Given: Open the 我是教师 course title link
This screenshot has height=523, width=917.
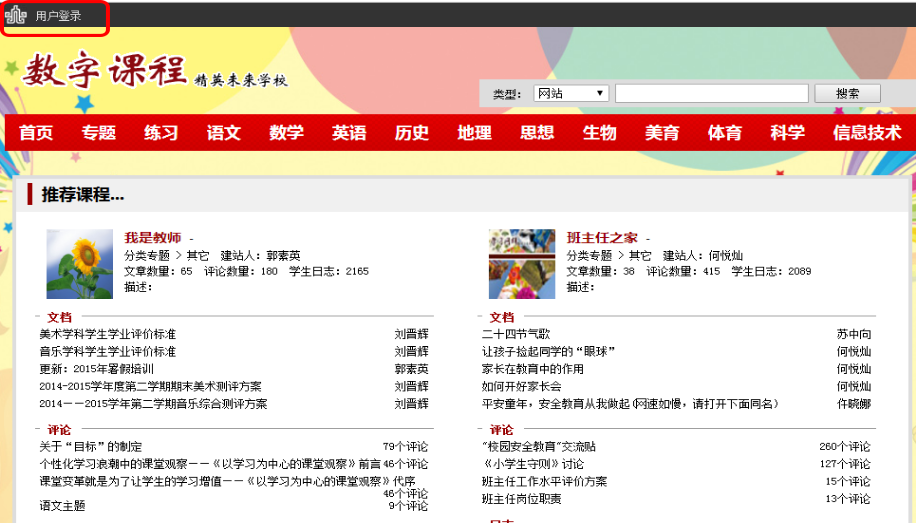Looking at the screenshot, I should click(152, 238).
